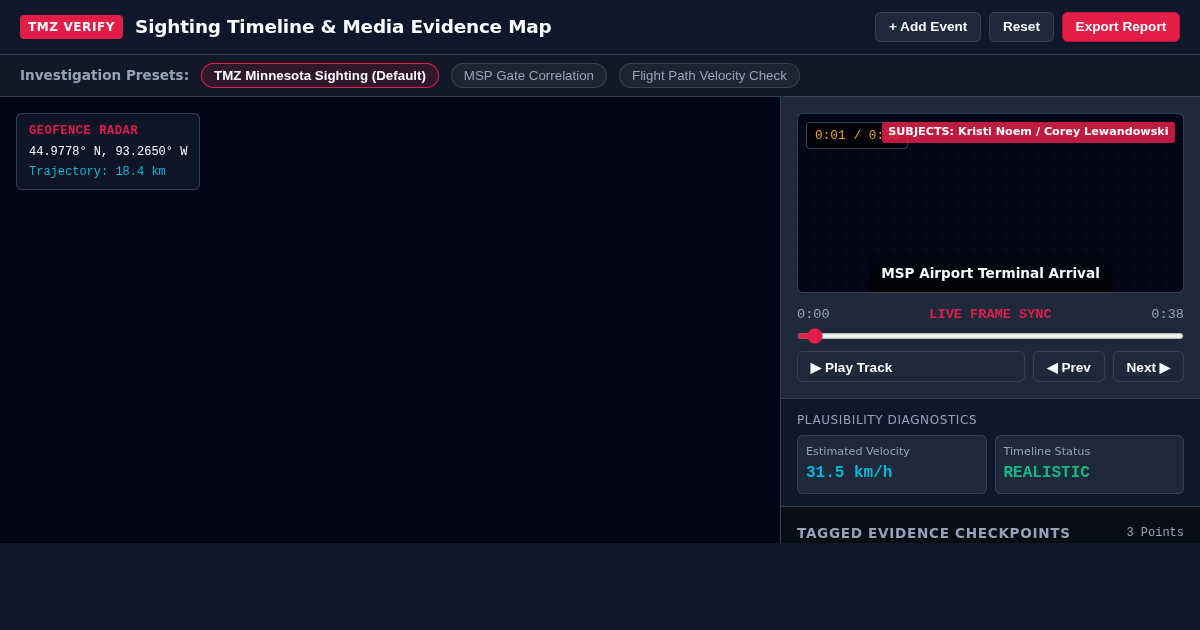The width and height of the screenshot is (1200, 630).
Task: Switch to MSP Gate Correlation preset
Action: coord(529,76)
